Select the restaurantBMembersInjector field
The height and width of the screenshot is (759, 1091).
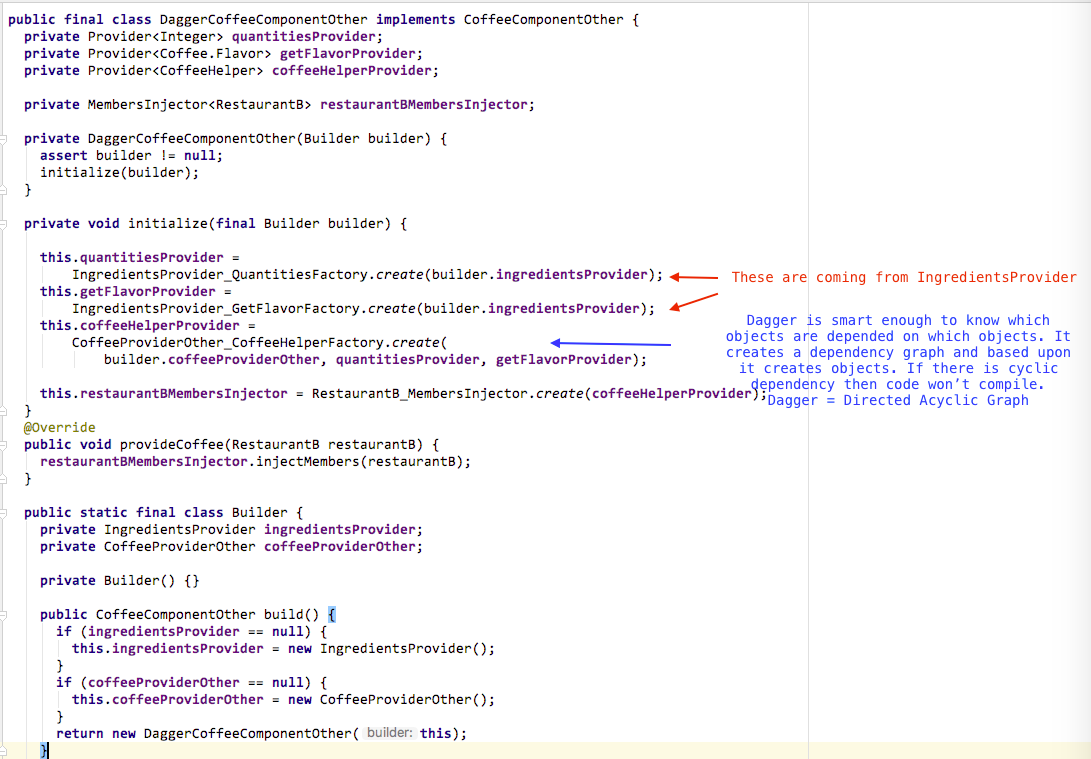click(423, 104)
